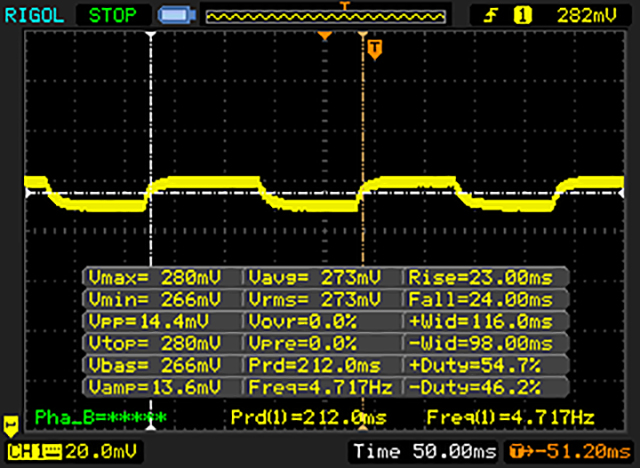Click the STOP run status indicator

click(x=113, y=16)
